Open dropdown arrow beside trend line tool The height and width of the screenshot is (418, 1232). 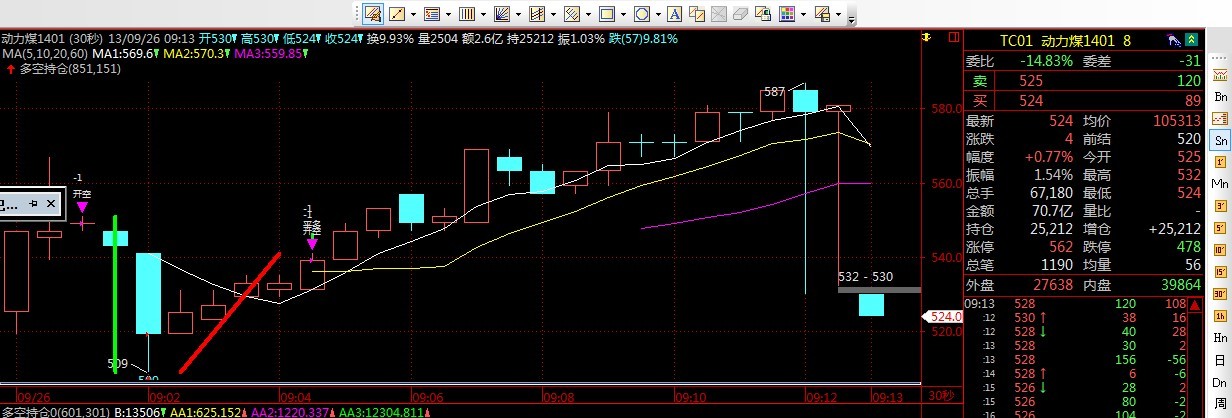click(412, 14)
